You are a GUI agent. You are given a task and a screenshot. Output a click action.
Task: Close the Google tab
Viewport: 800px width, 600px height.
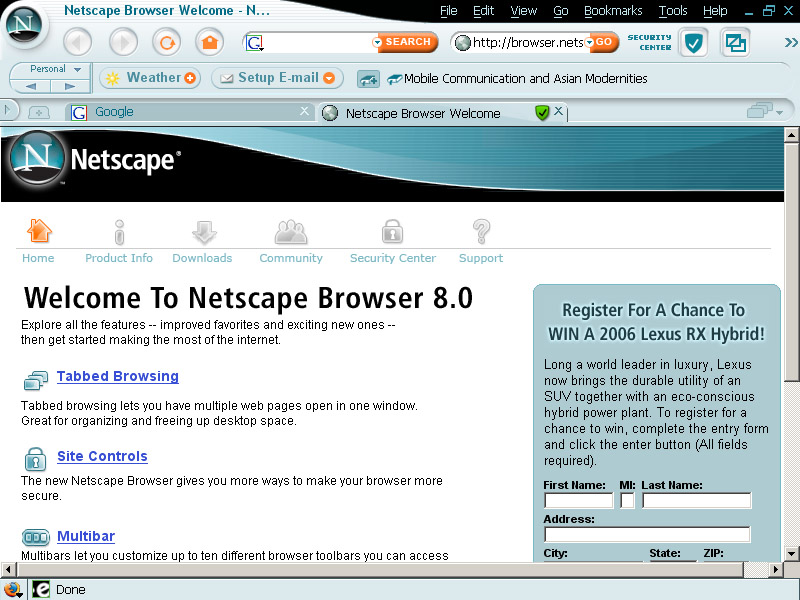coord(305,112)
